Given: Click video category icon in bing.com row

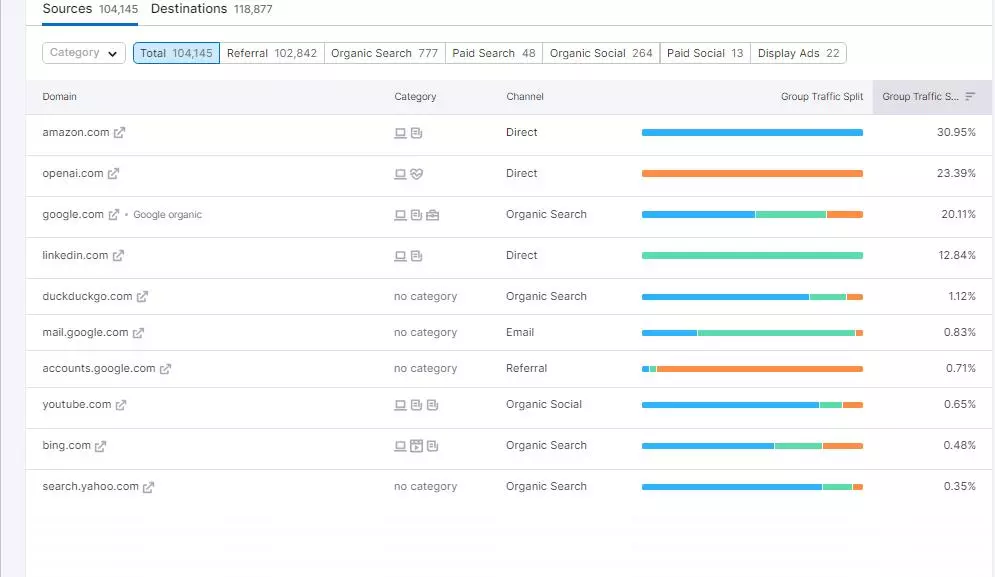Looking at the screenshot, I should click(416, 446).
